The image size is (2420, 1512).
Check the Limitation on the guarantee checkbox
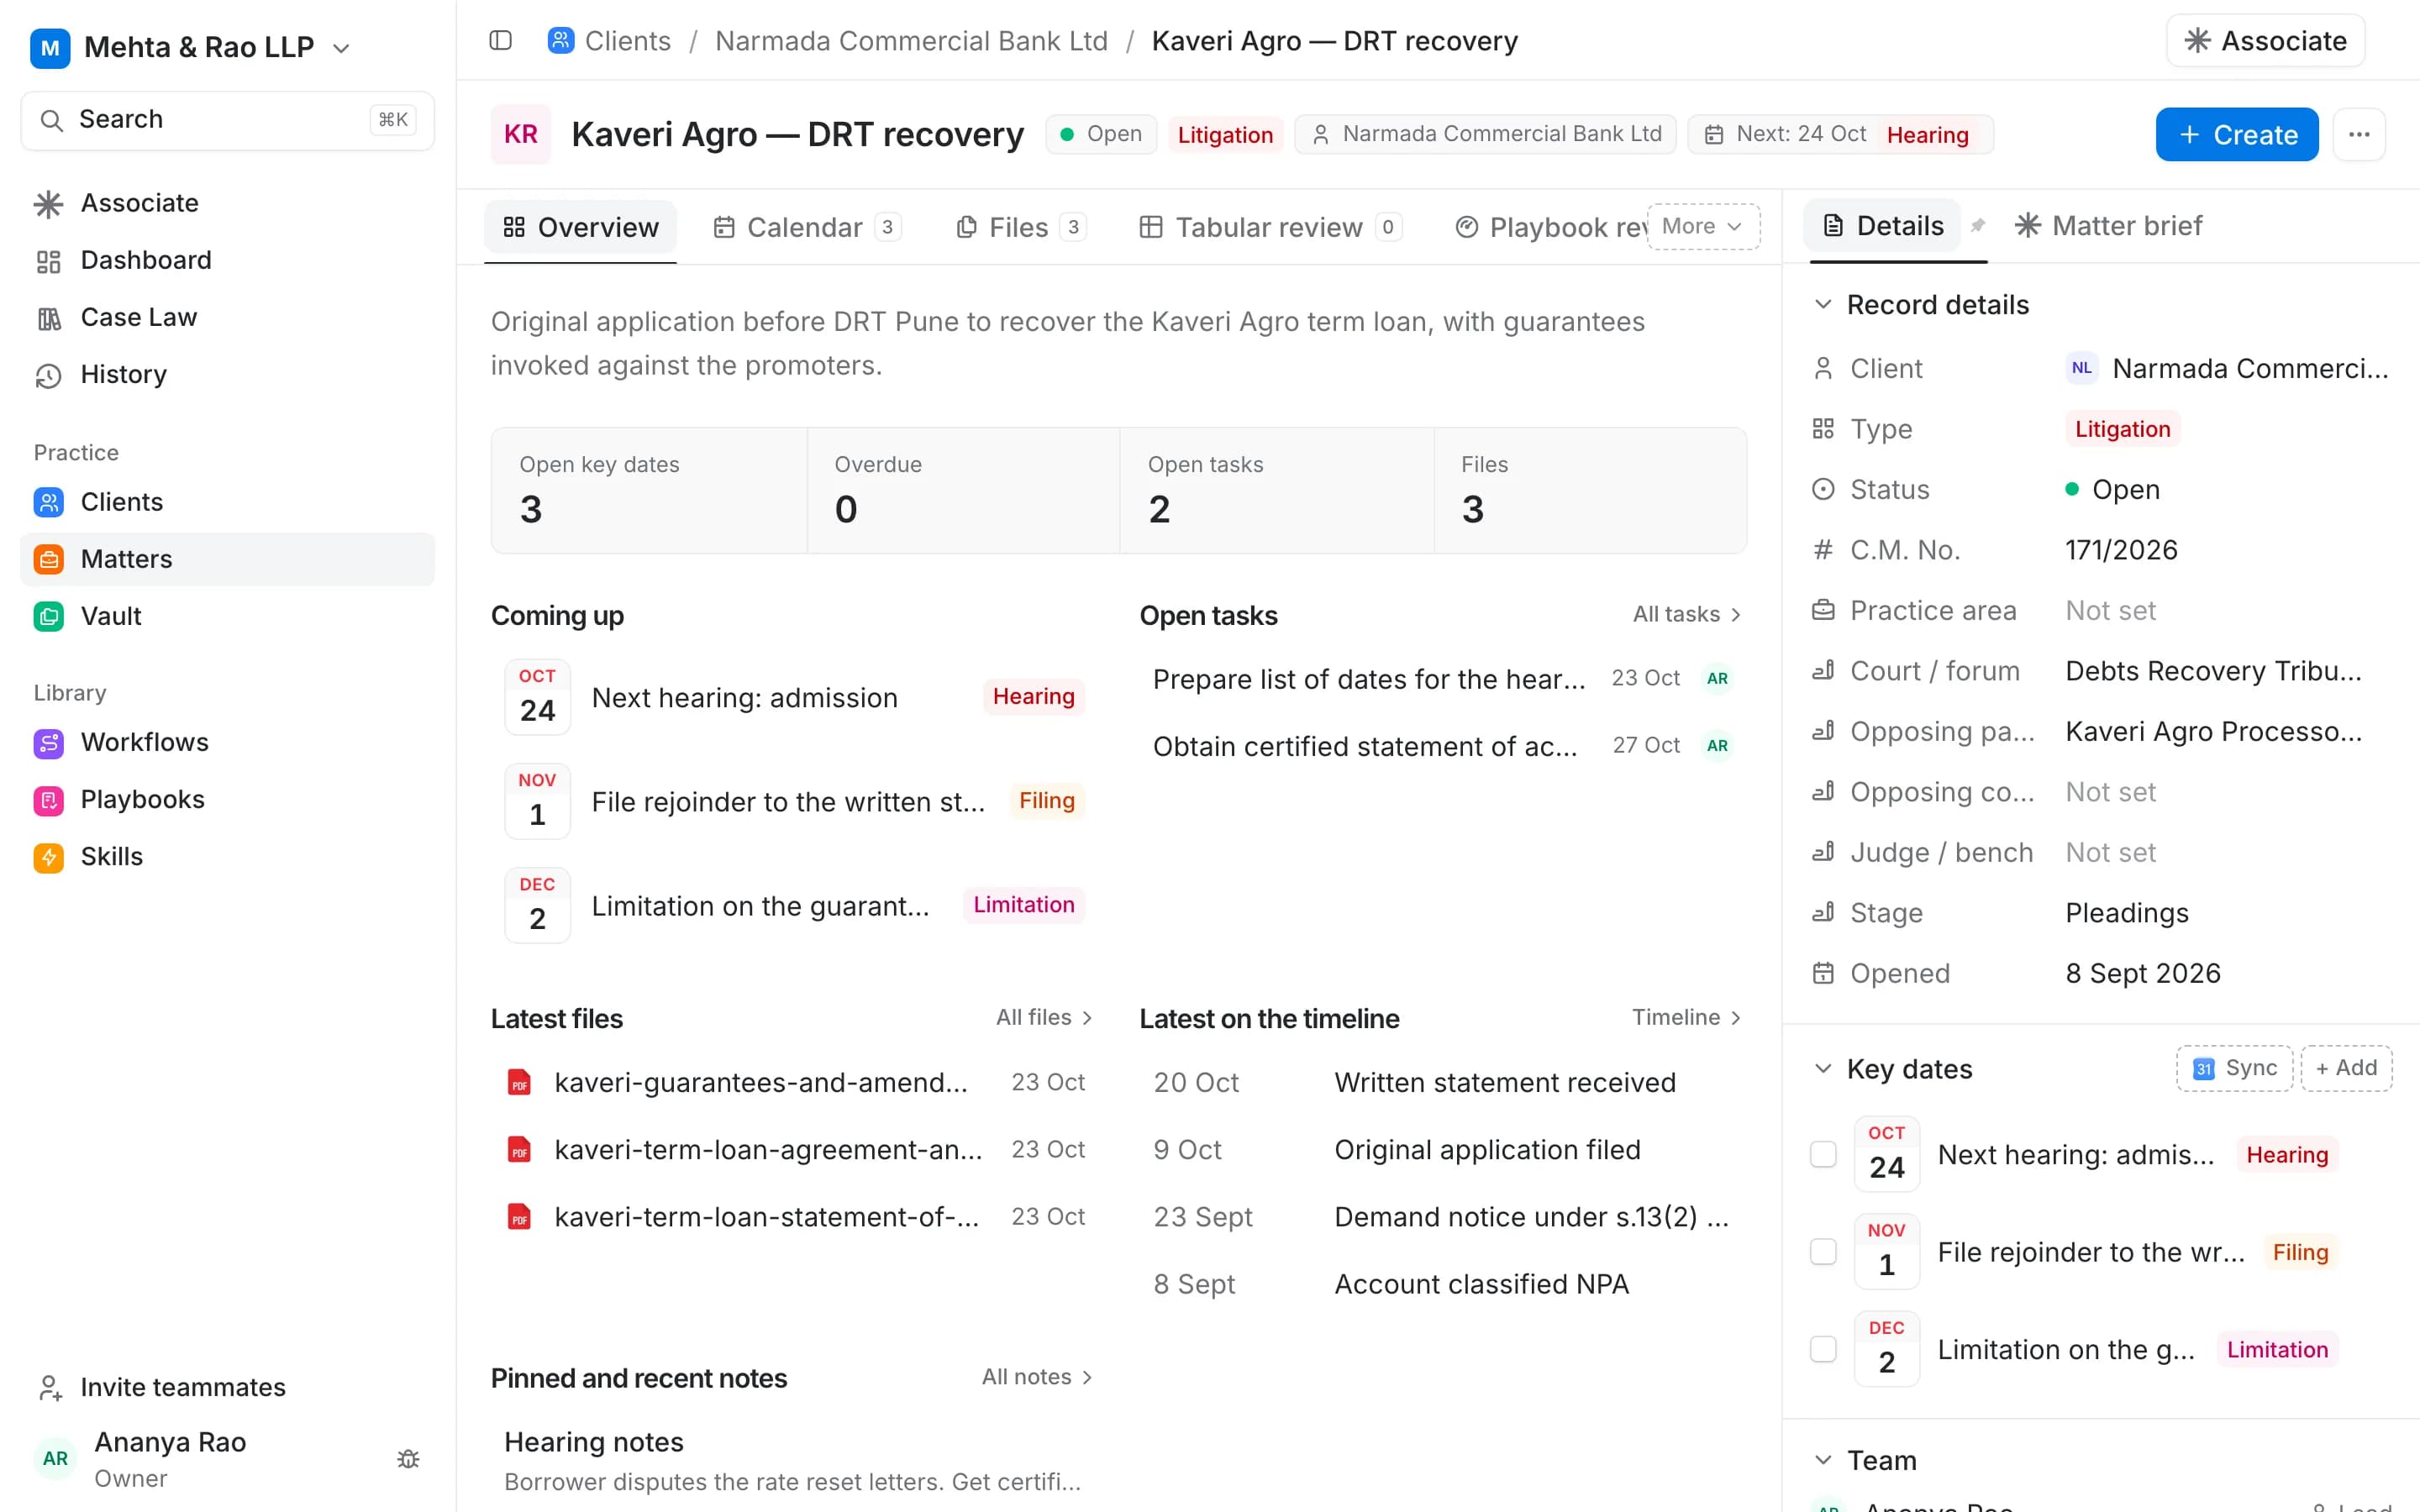pyautogui.click(x=1823, y=1349)
